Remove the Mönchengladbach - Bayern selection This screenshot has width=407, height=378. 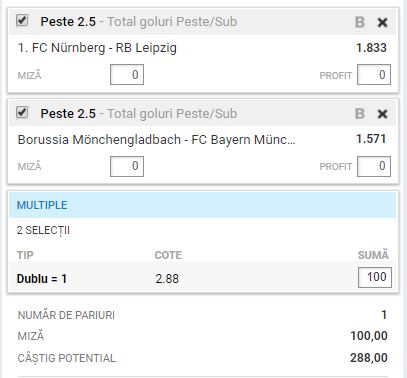click(382, 114)
